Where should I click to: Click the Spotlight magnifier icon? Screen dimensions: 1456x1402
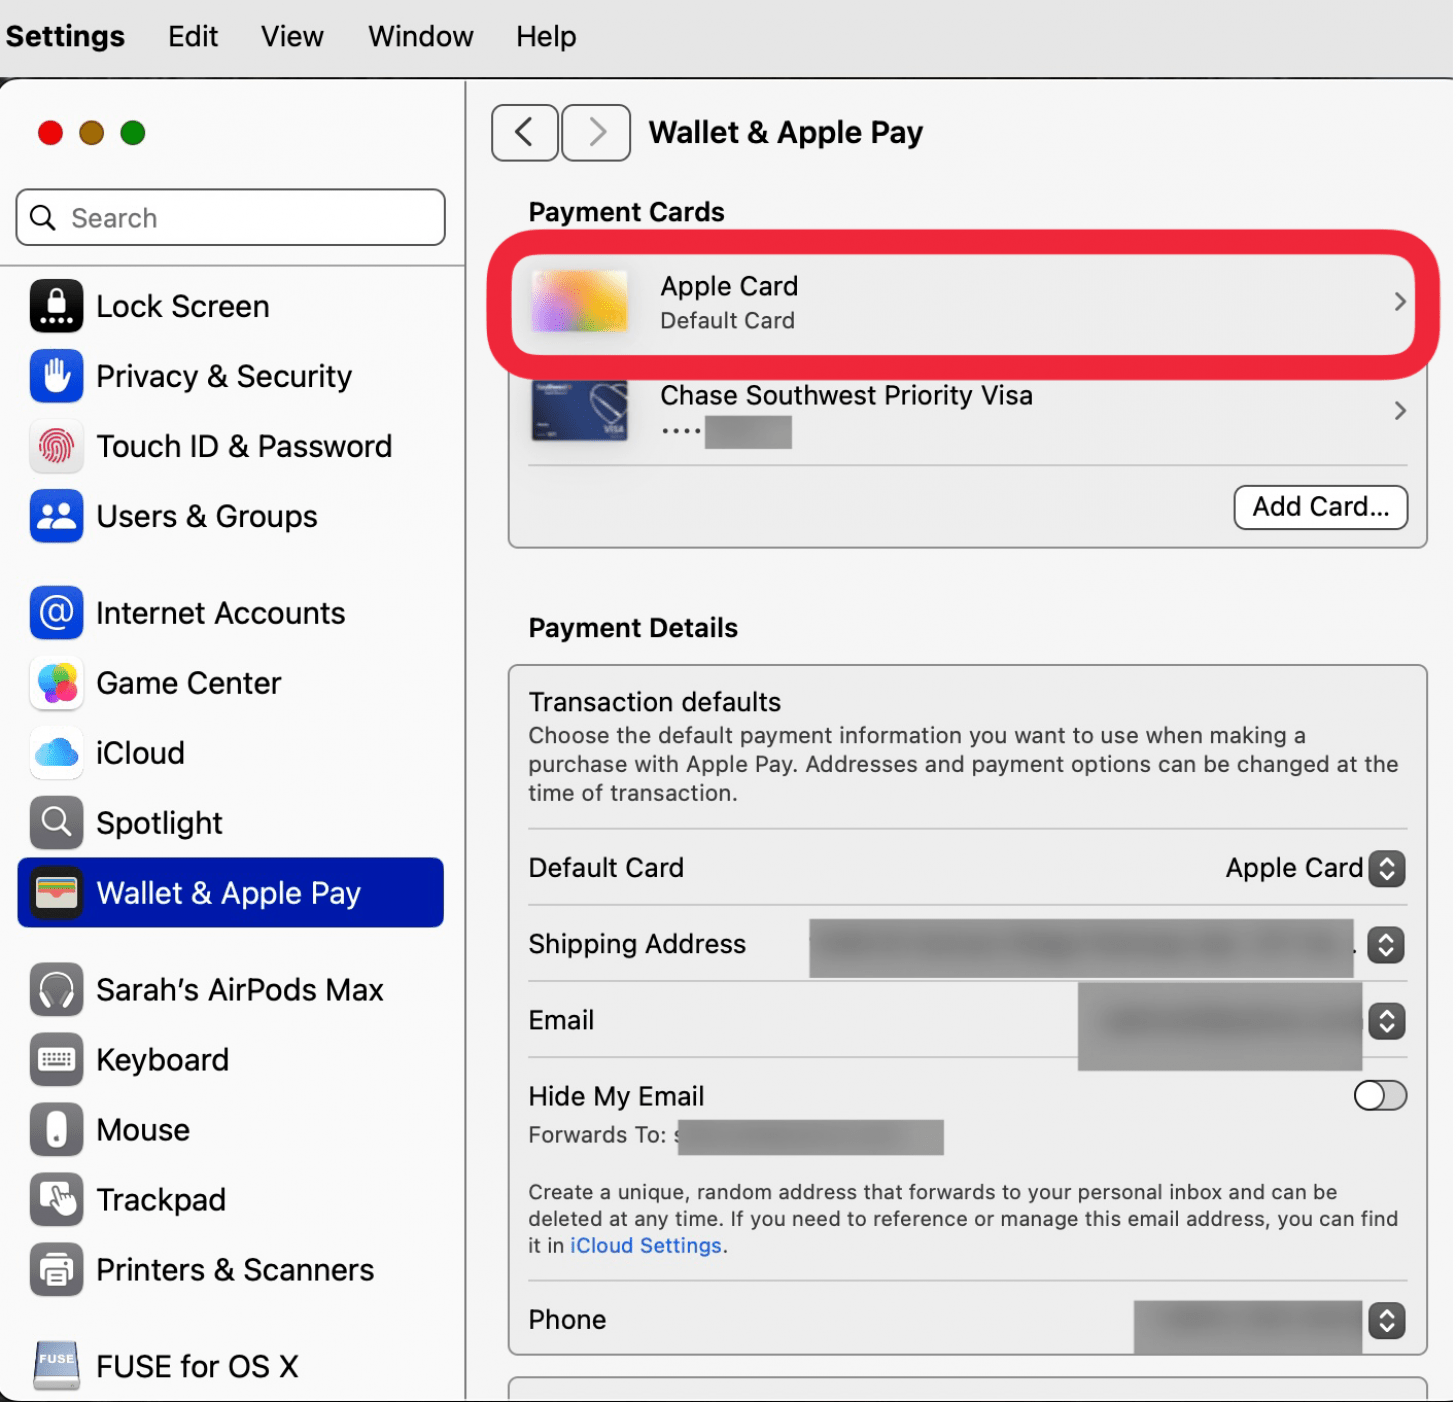tap(56, 823)
